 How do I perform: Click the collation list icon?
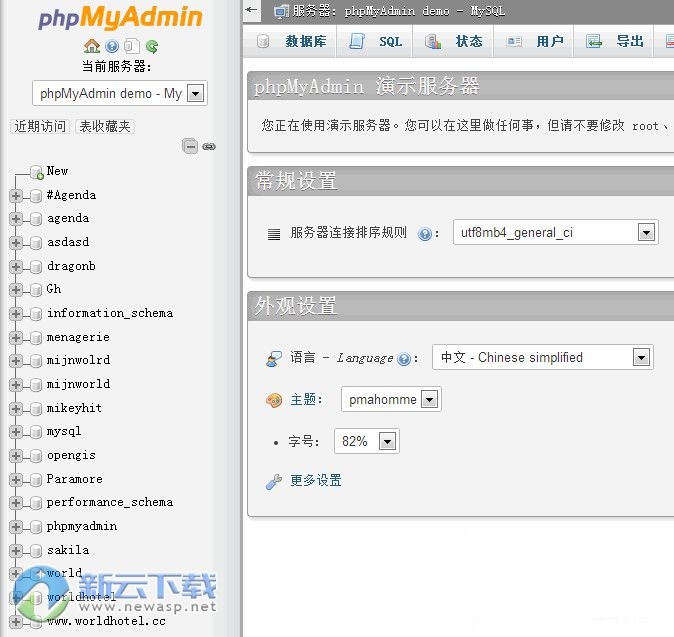tap(274, 234)
